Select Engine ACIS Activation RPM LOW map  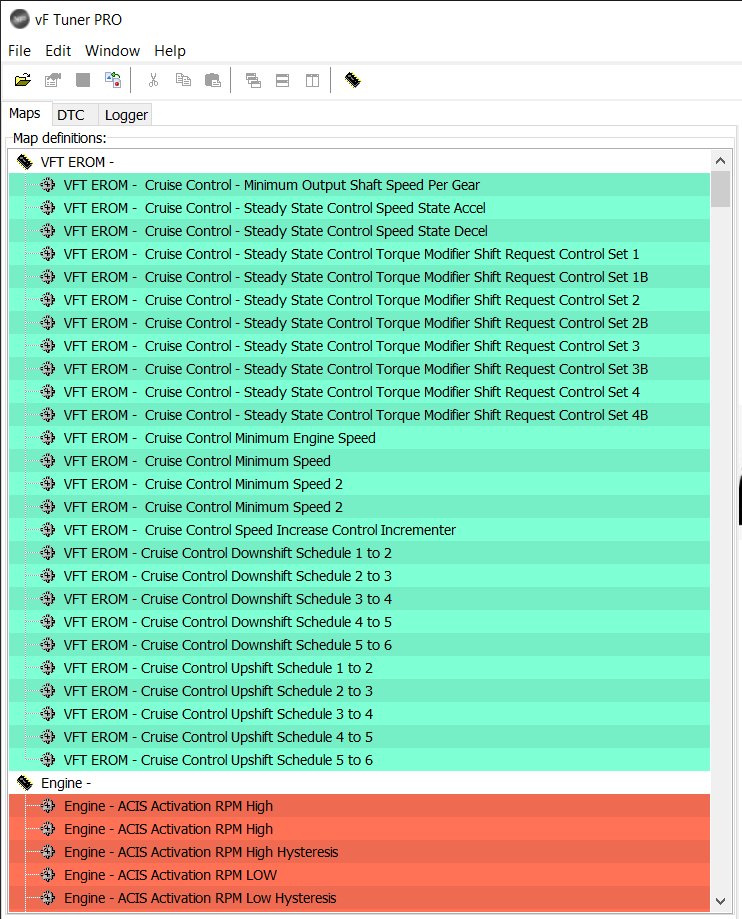pos(359,874)
